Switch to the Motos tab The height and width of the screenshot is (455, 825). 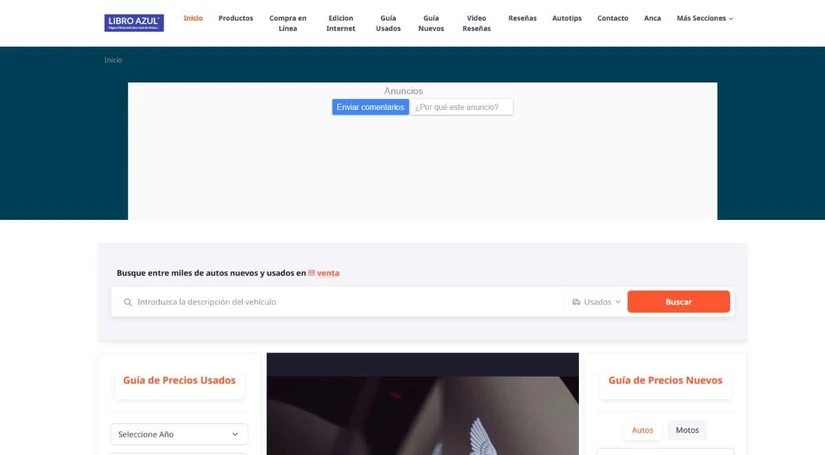point(687,430)
